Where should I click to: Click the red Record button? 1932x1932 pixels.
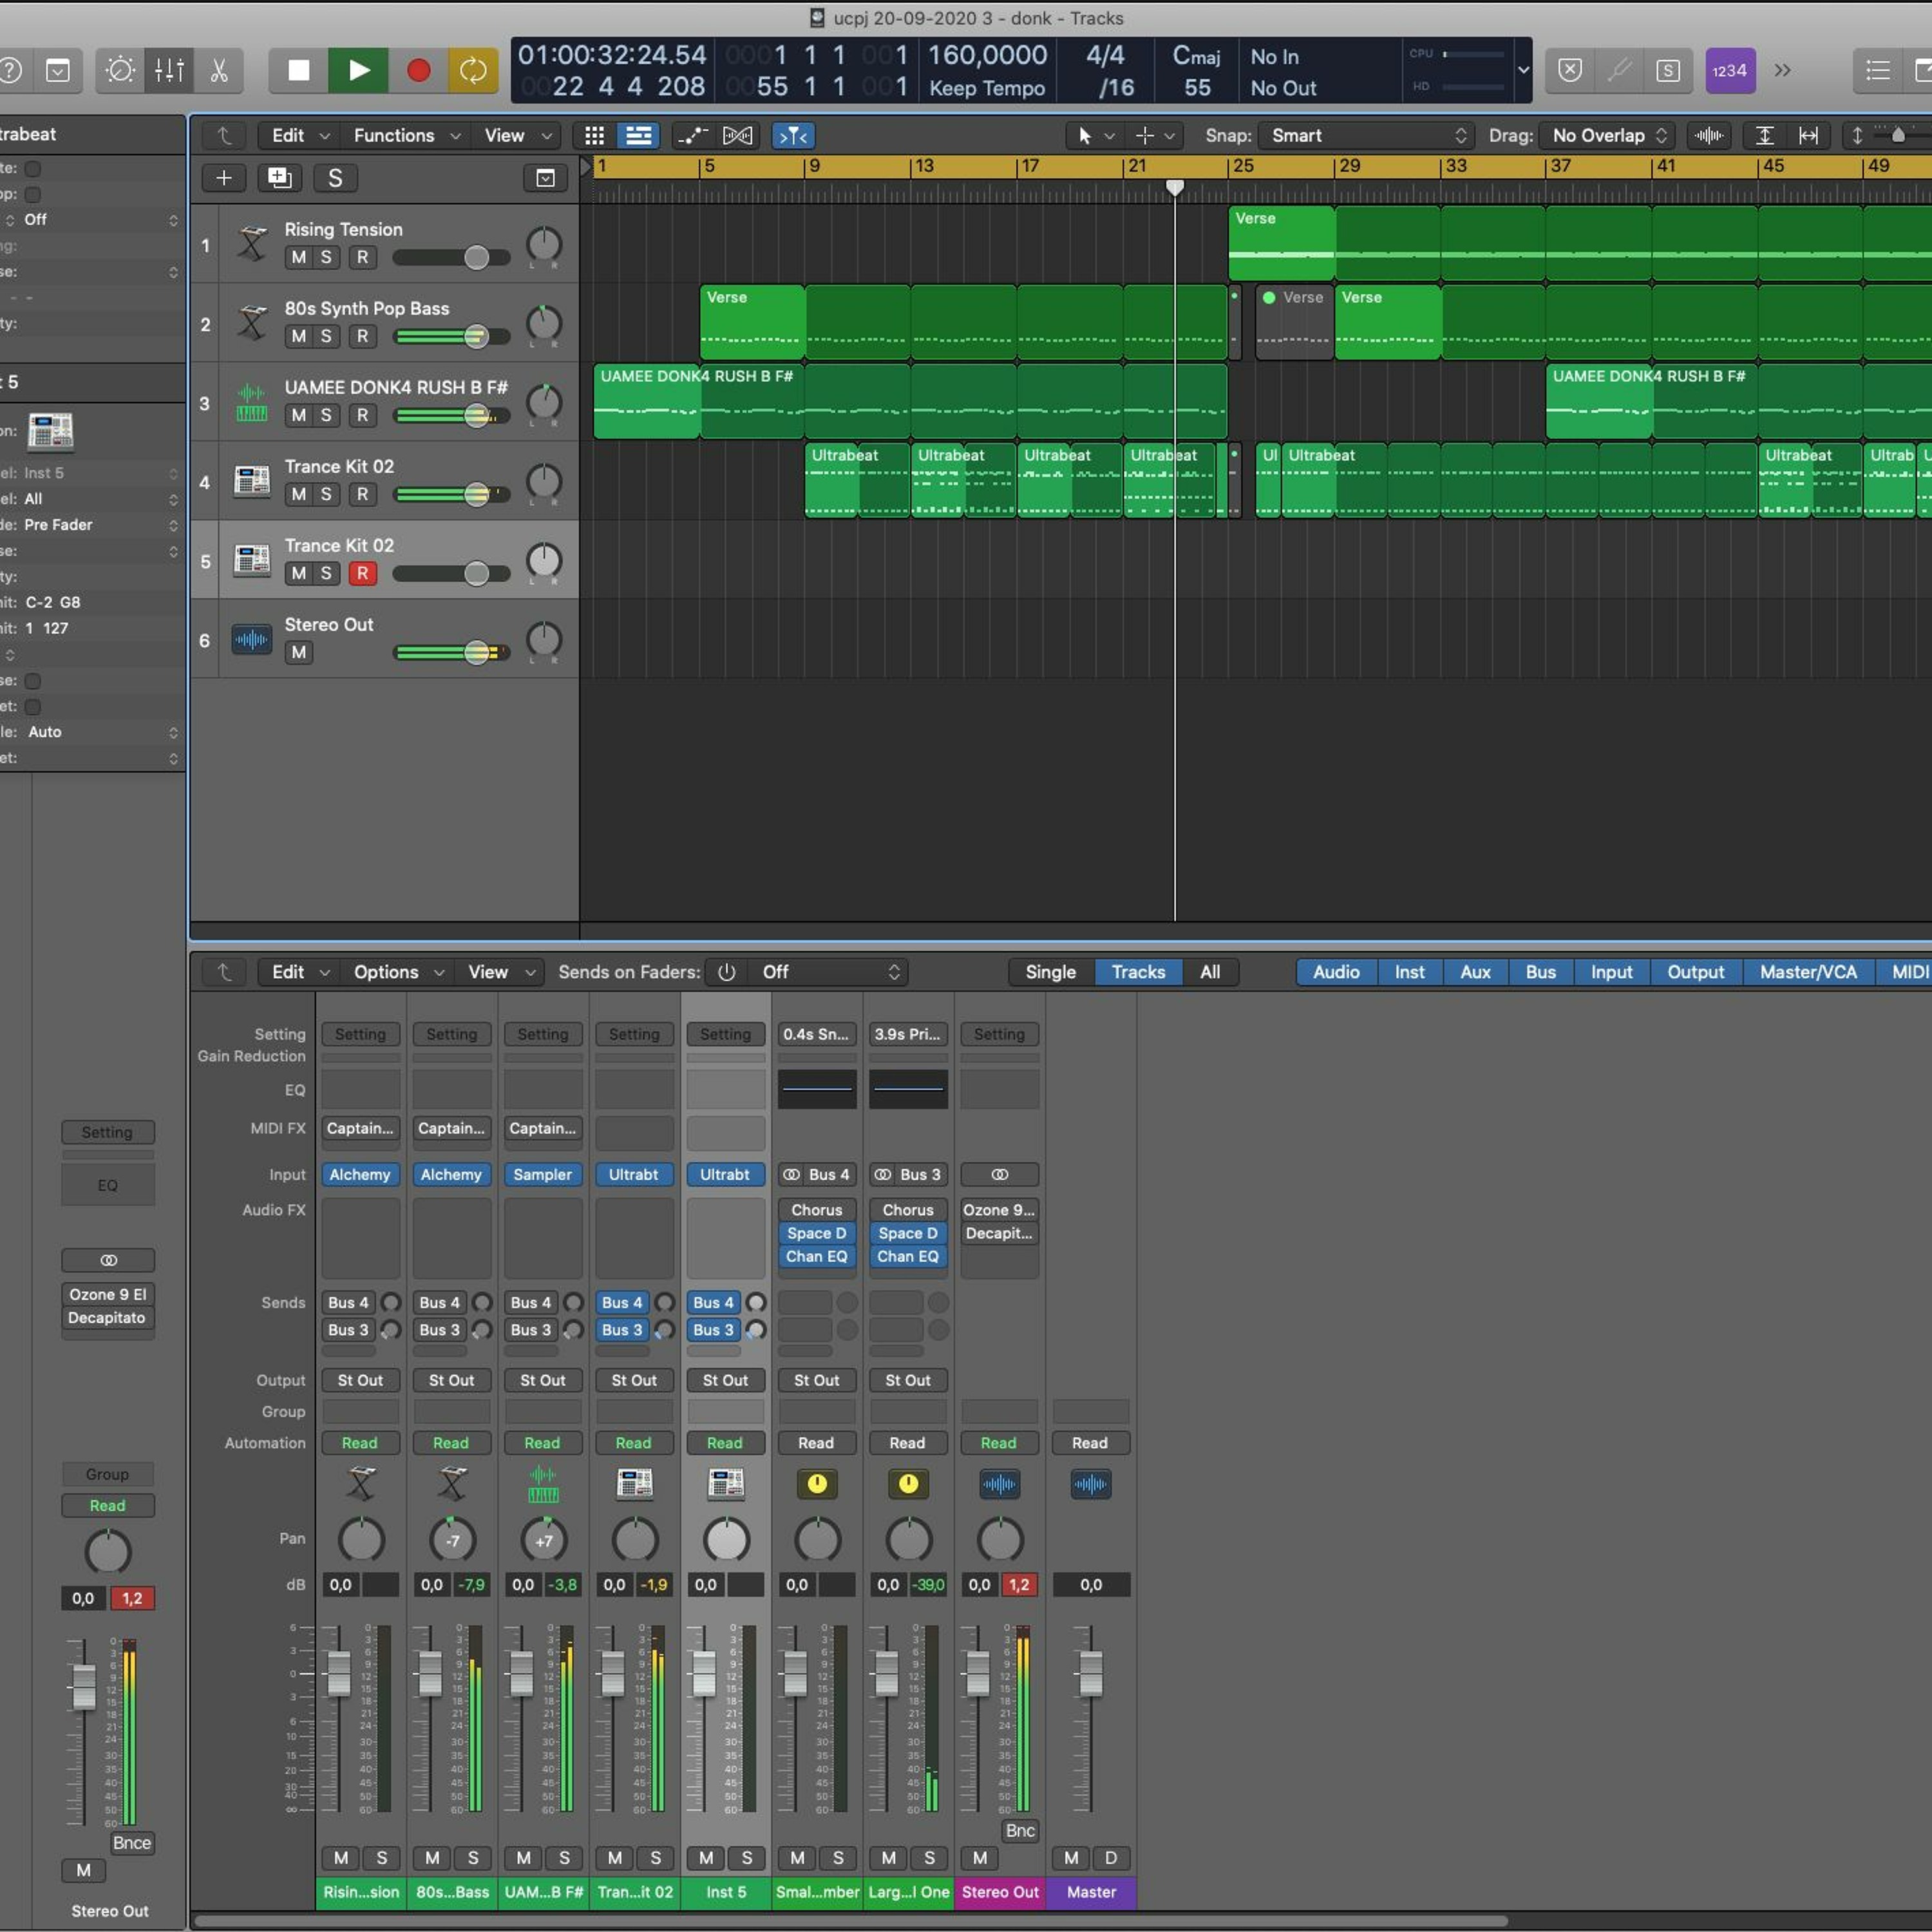coord(418,70)
